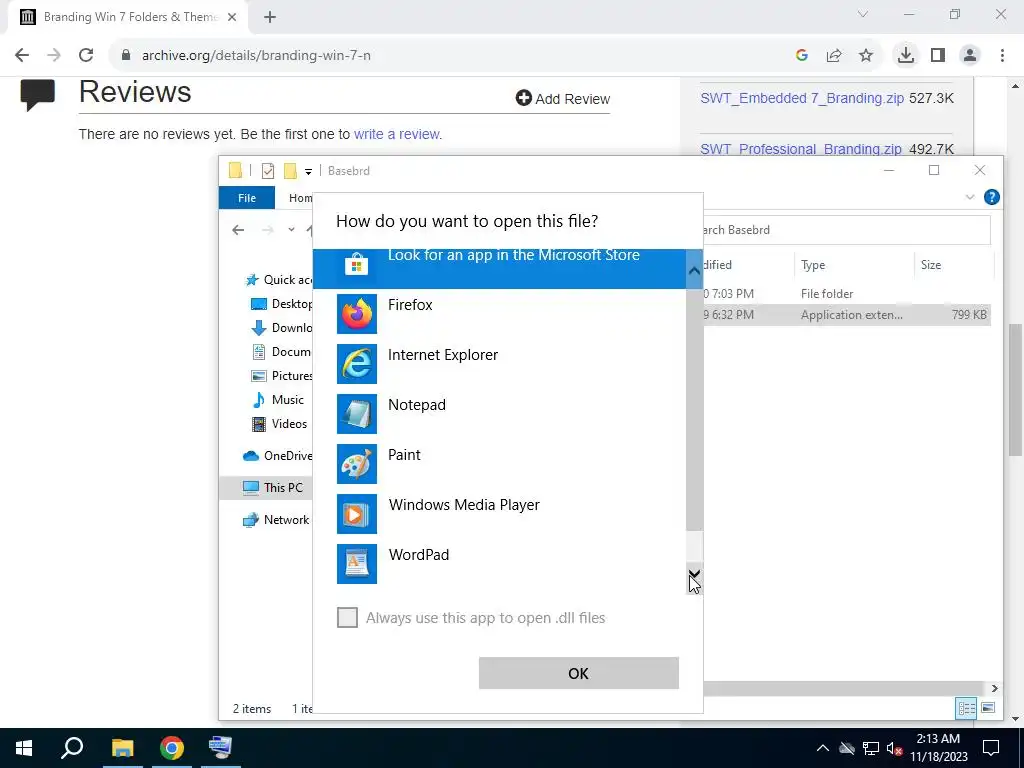Open recent locations dropdown in File Explorer
The height and width of the screenshot is (768, 1024).
pyautogui.click(x=291, y=230)
